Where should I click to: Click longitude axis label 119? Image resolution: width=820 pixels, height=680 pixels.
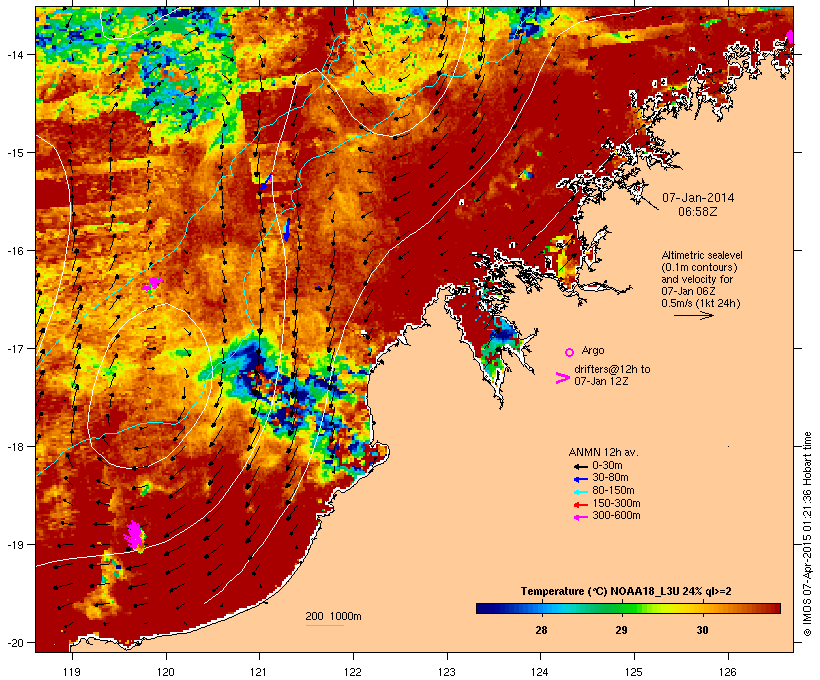(72, 672)
